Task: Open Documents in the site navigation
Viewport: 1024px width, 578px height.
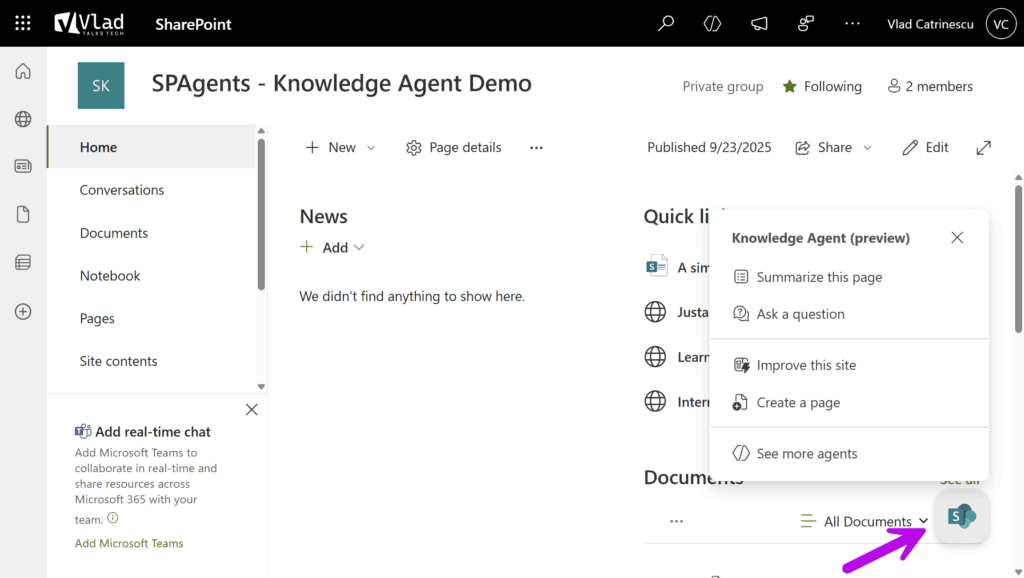Action: 114,233
